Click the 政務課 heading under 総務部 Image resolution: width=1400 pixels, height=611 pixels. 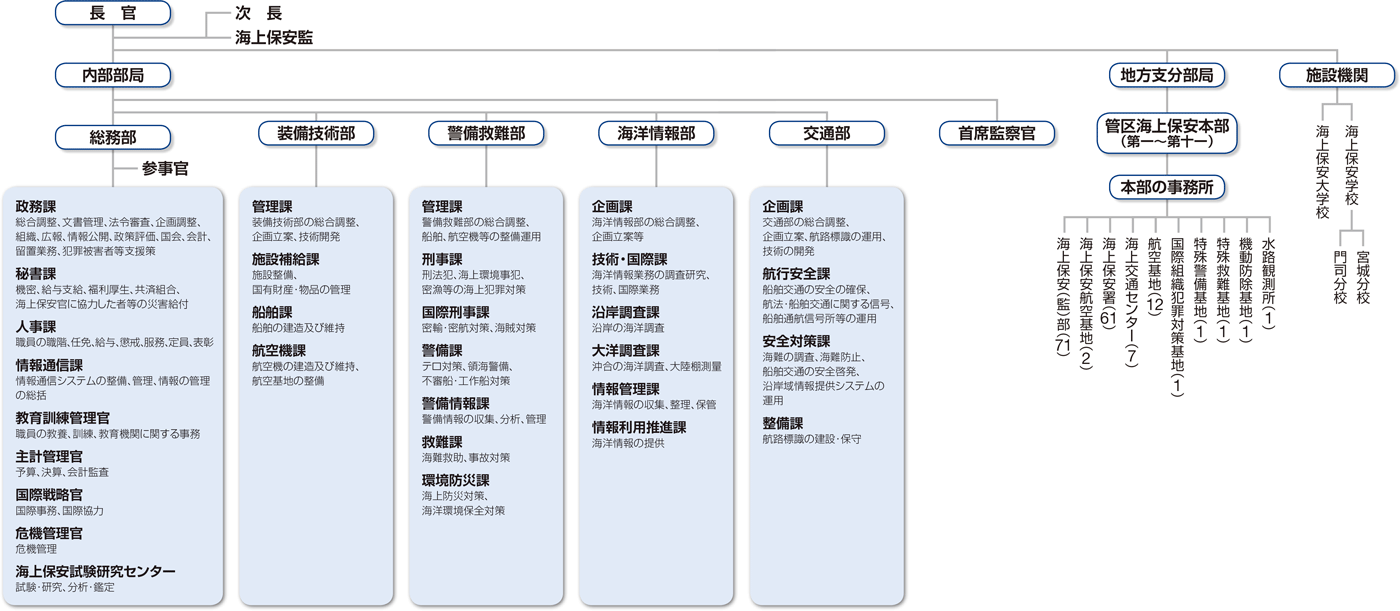pos(36,206)
